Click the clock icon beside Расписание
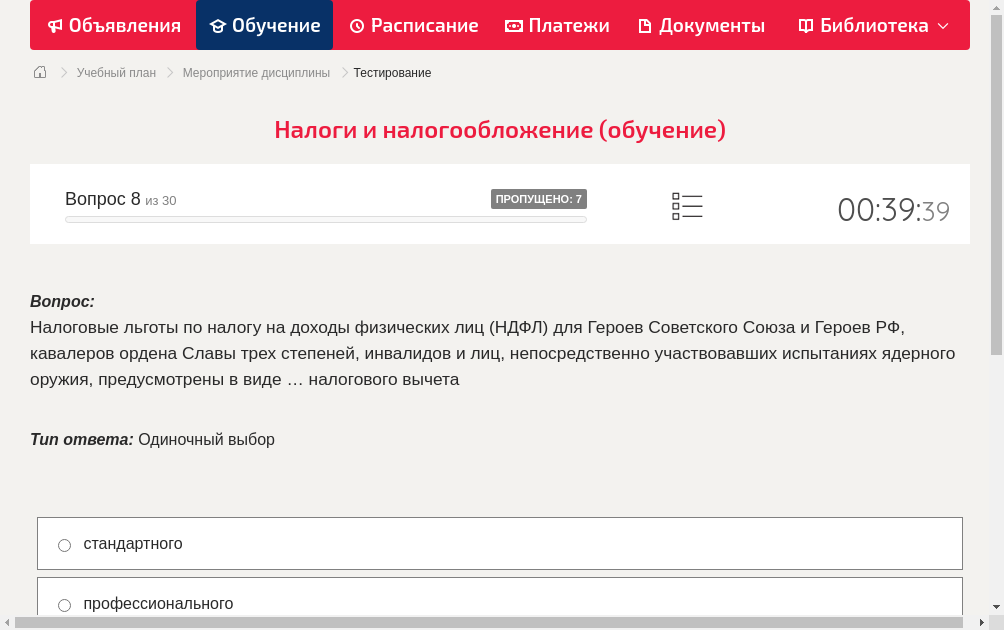This screenshot has width=1004, height=630. click(357, 25)
